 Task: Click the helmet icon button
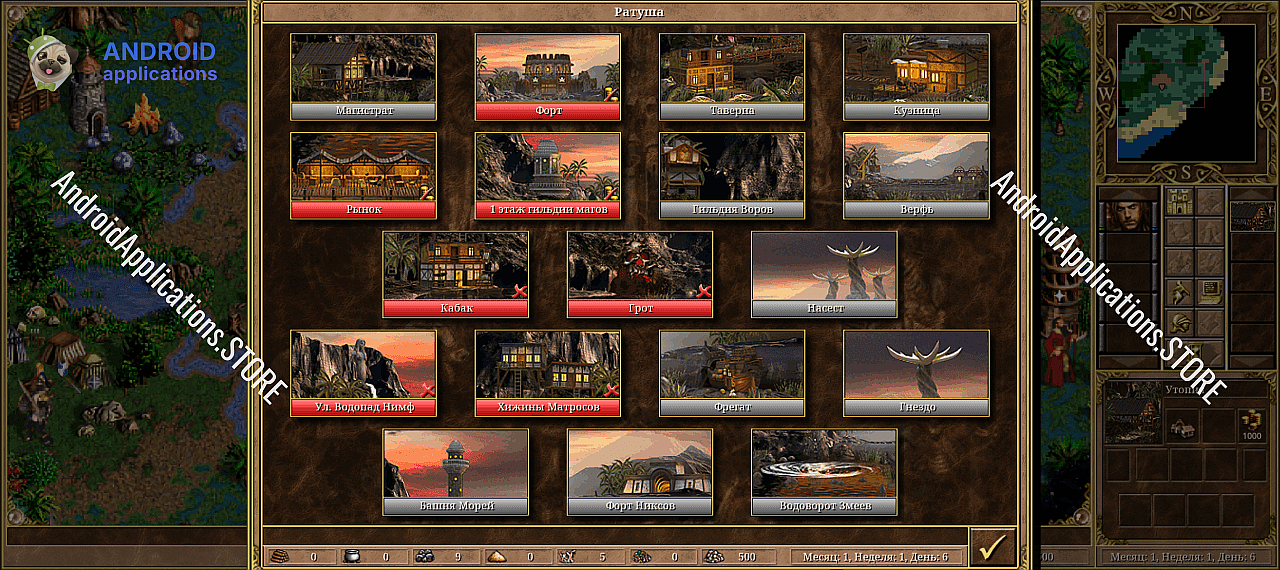coord(1180,323)
